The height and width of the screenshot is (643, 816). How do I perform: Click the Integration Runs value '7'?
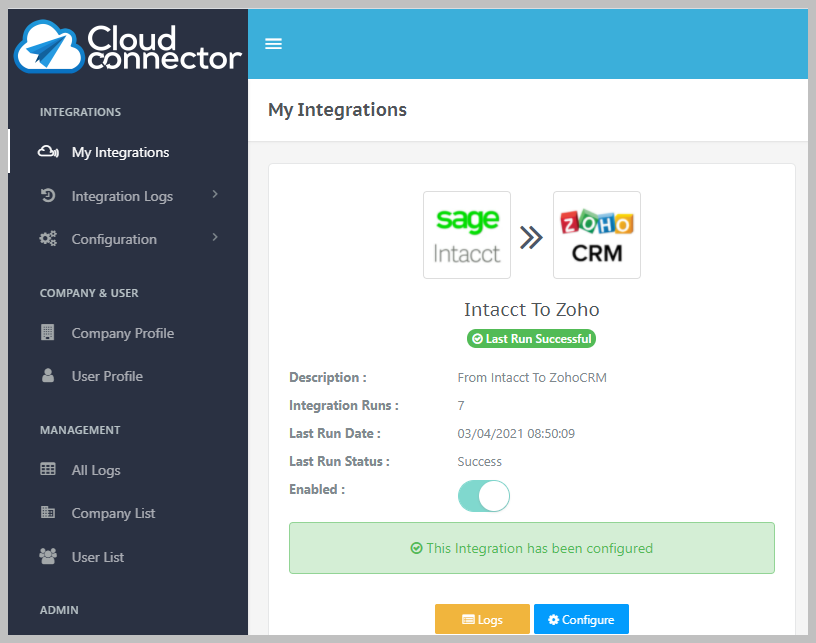click(x=461, y=405)
